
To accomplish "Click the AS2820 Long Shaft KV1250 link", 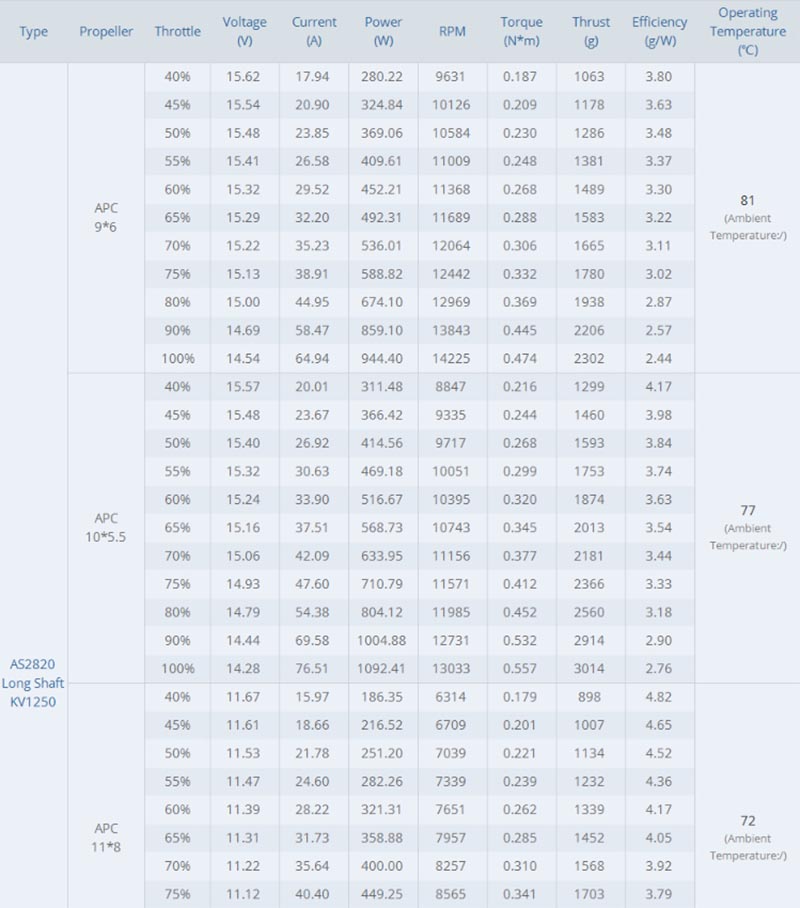I will tap(33, 683).
